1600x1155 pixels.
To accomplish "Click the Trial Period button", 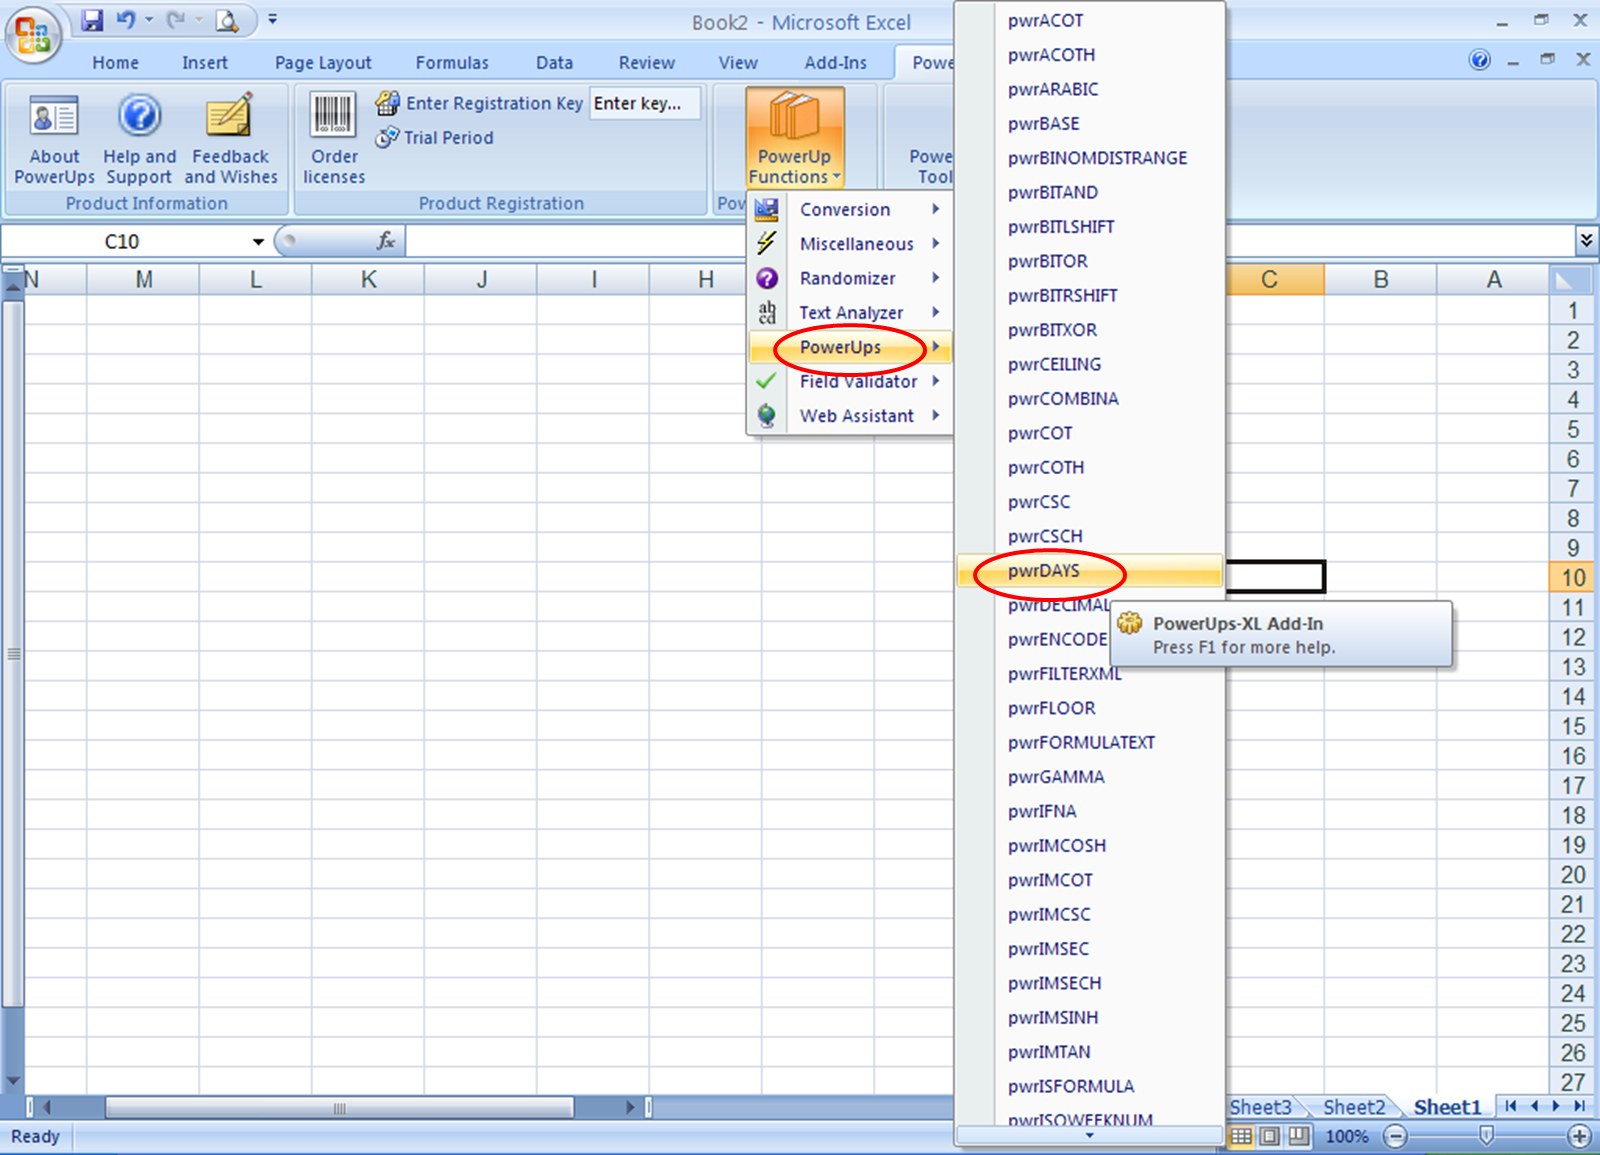I will tap(435, 137).
